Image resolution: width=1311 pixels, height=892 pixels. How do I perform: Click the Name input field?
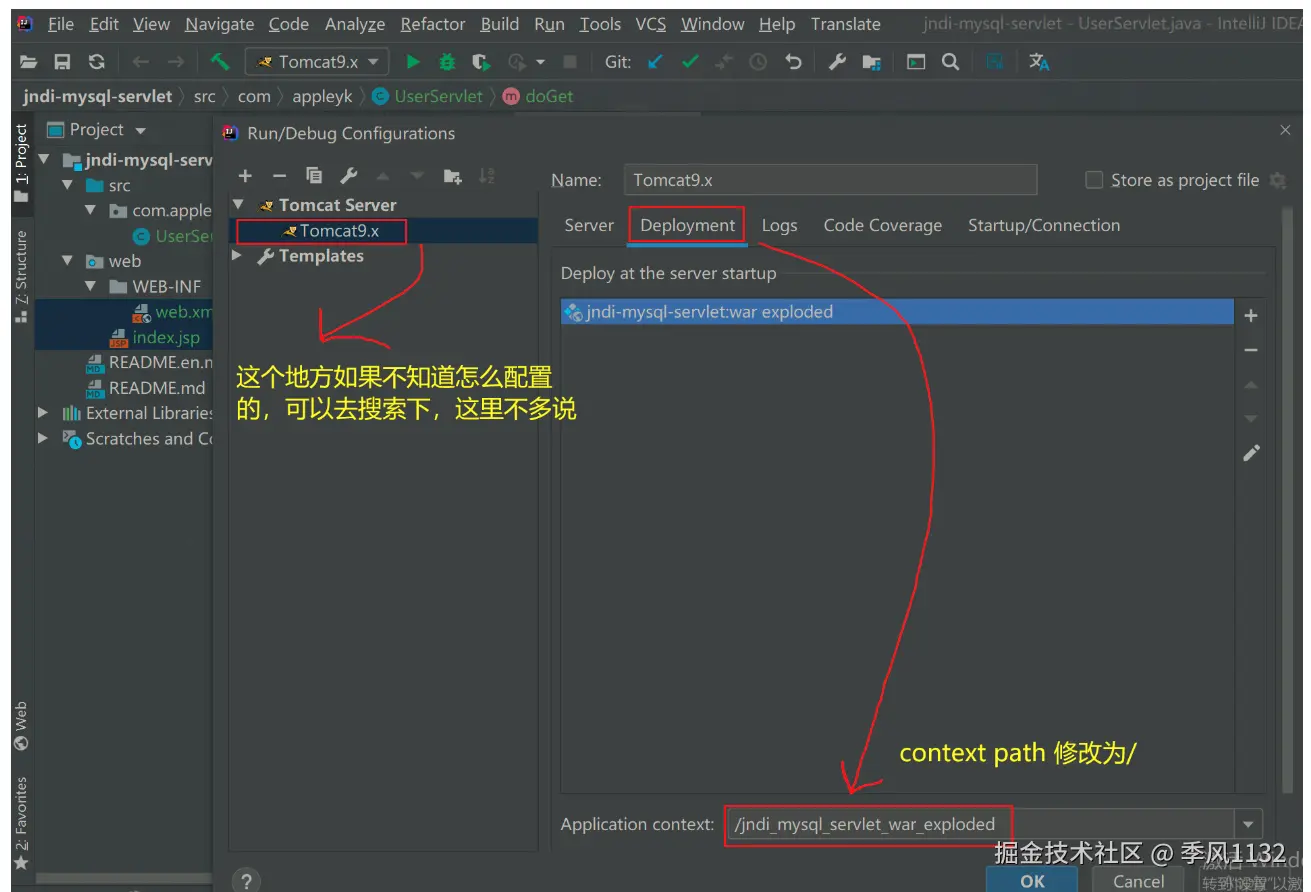(x=830, y=180)
